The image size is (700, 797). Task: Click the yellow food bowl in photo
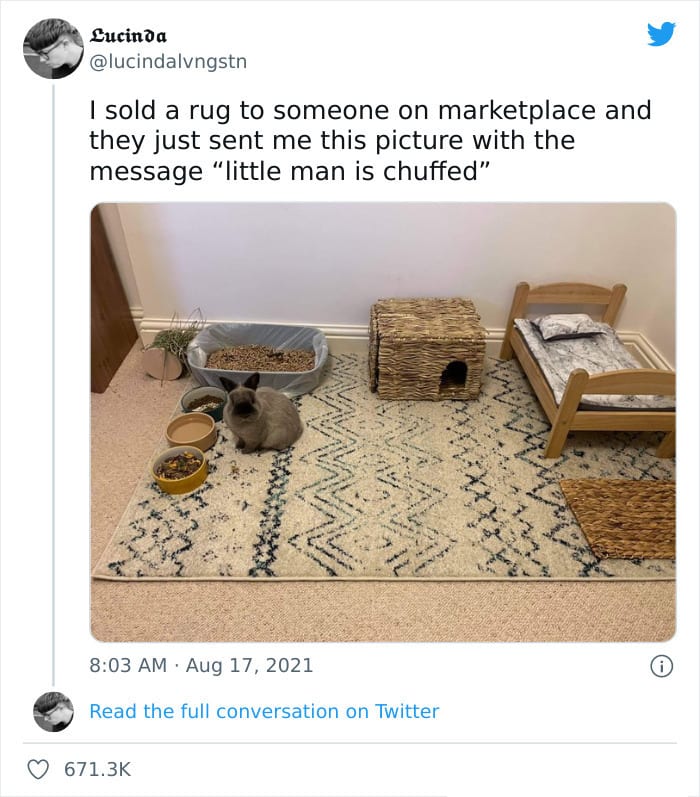[x=180, y=469]
